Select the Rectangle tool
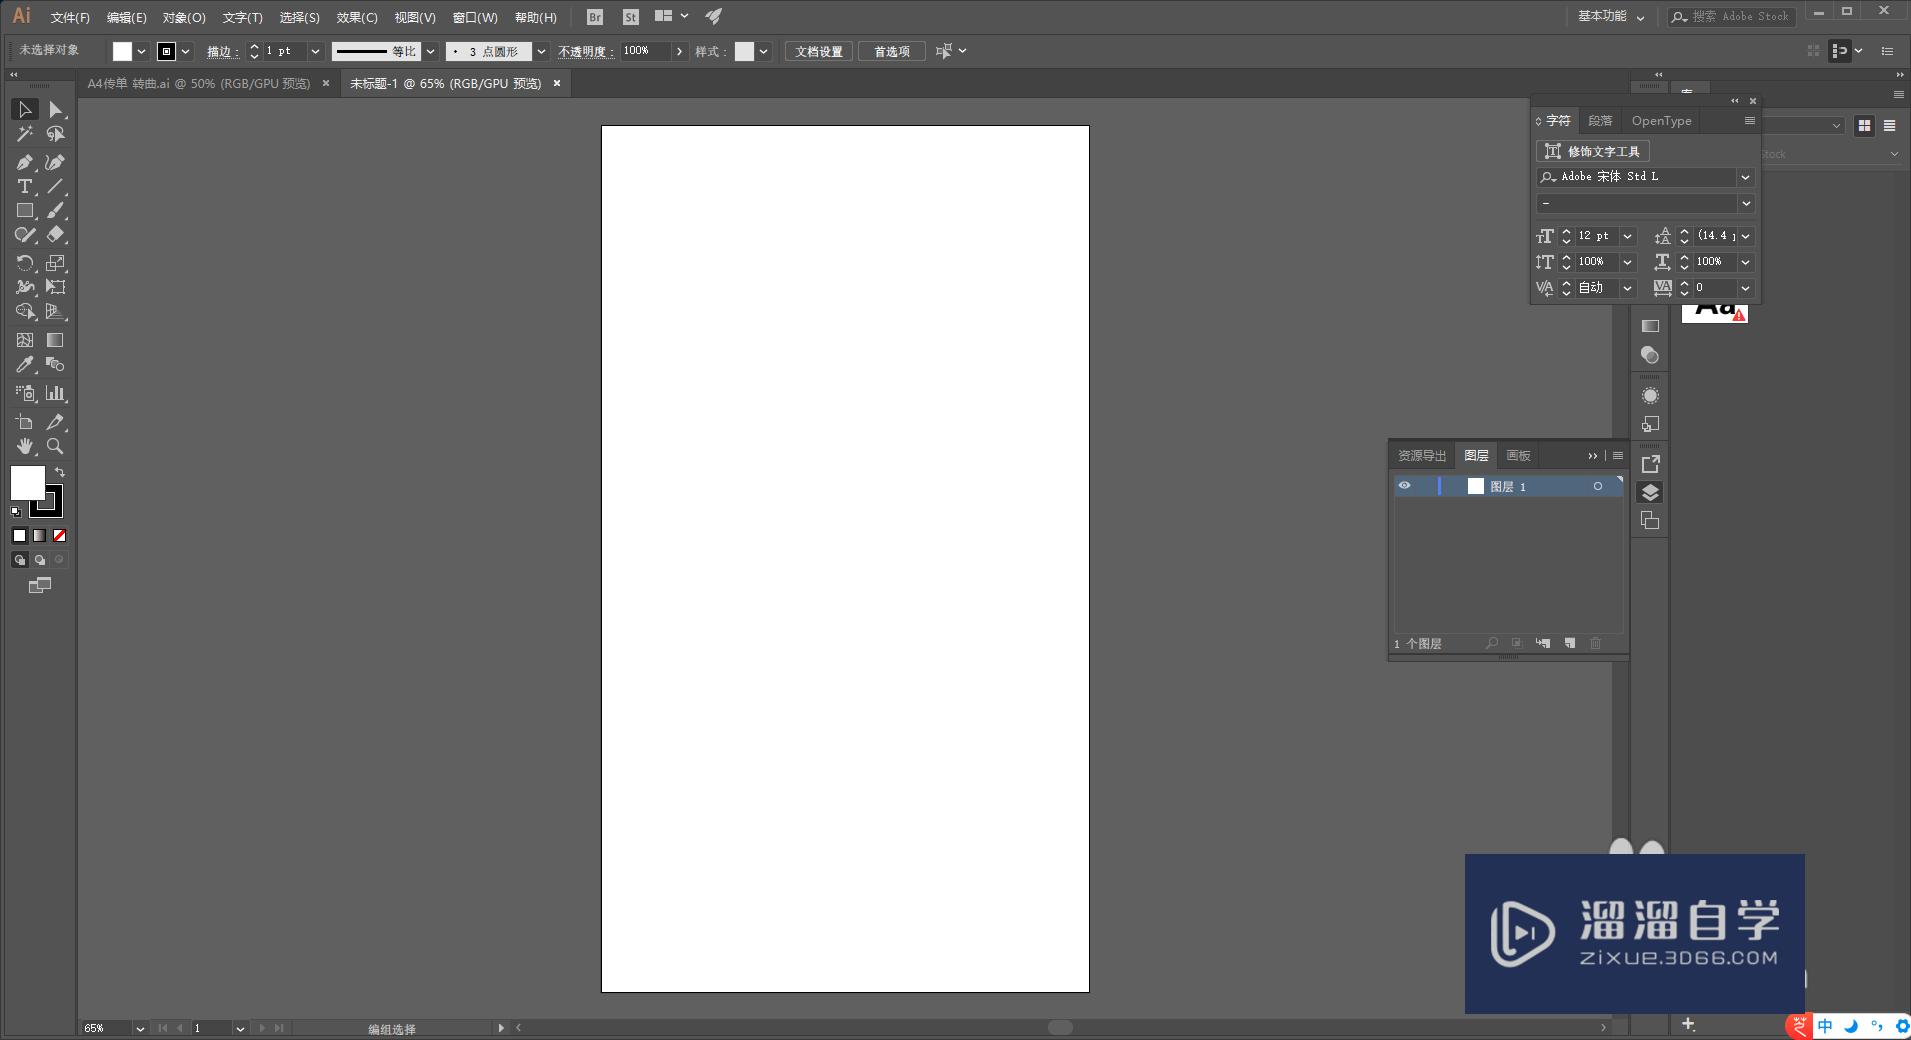Screen dimensions: 1911x1040 pyautogui.click(x=25, y=211)
